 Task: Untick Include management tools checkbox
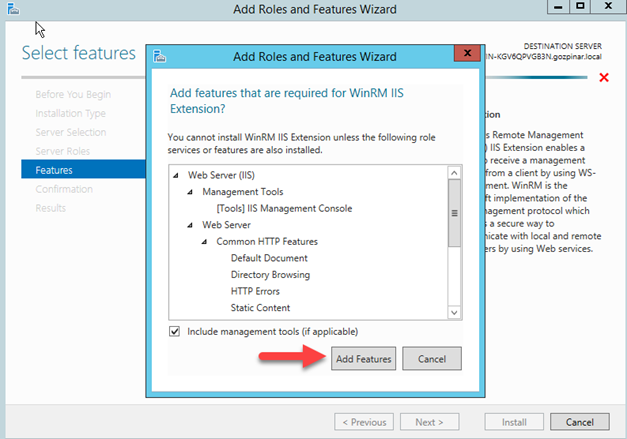[174, 331]
